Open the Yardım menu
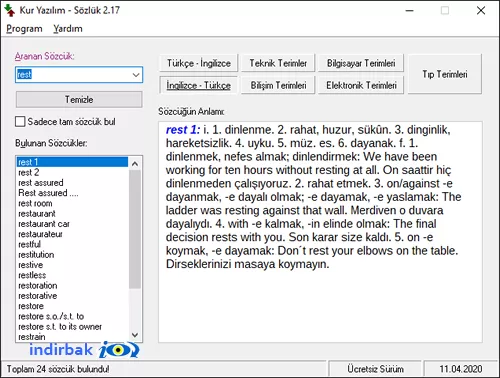This screenshot has height=378, width=500. (x=68, y=29)
